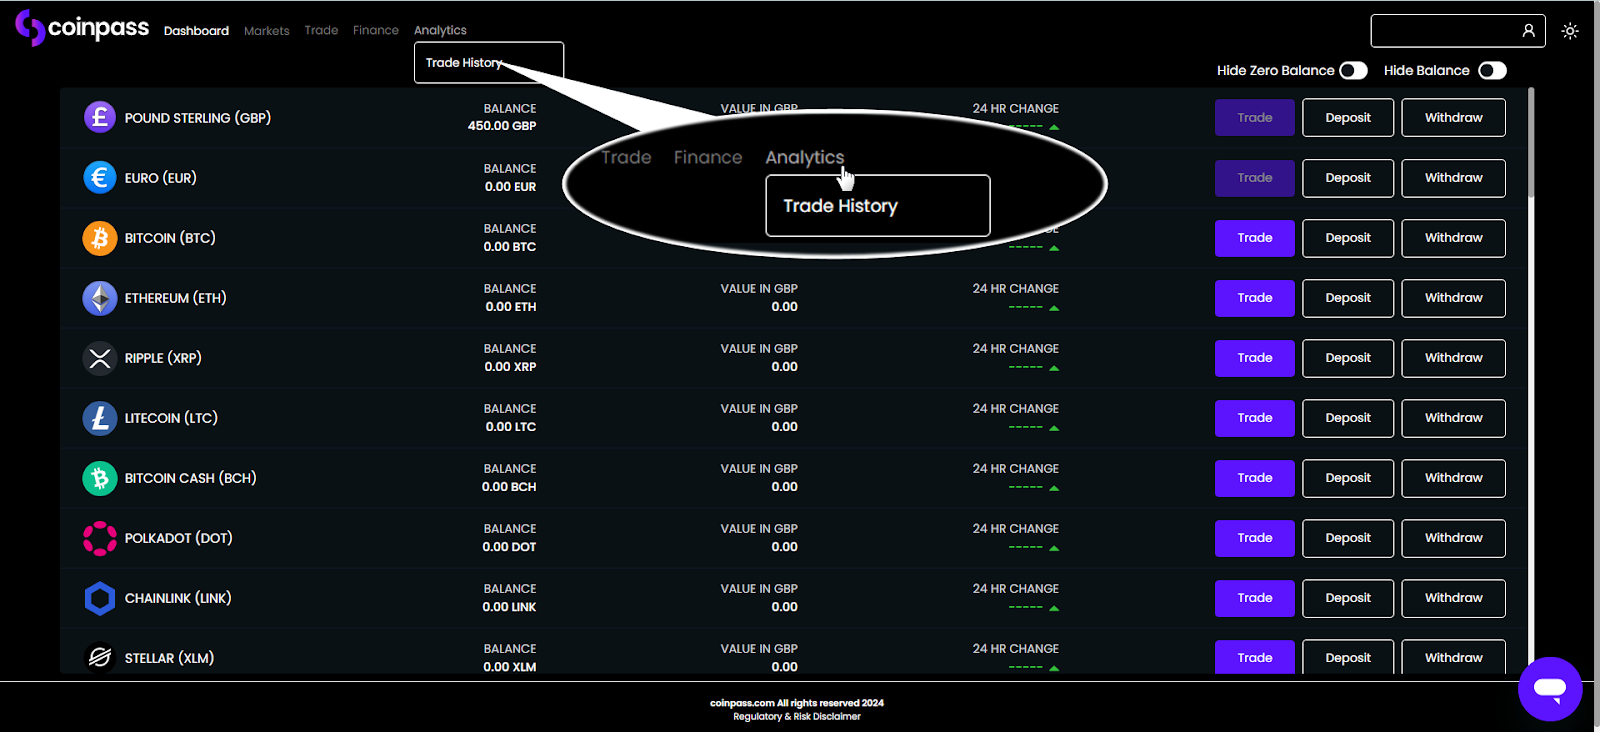Withdraw Ethereum (ETH)
Image resolution: width=1600 pixels, height=732 pixels.
[x=1453, y=298]
